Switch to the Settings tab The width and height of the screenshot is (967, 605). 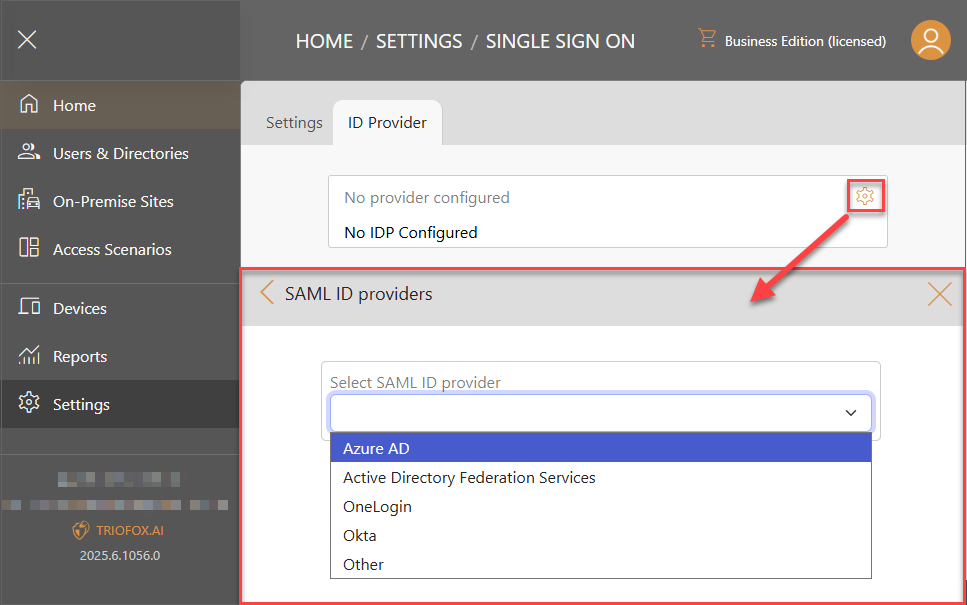(x=294, y=123)
